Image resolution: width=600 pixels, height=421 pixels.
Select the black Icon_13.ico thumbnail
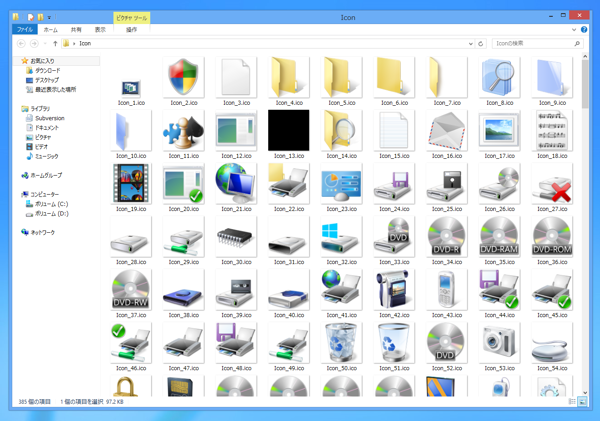click(x=289, y=130)
